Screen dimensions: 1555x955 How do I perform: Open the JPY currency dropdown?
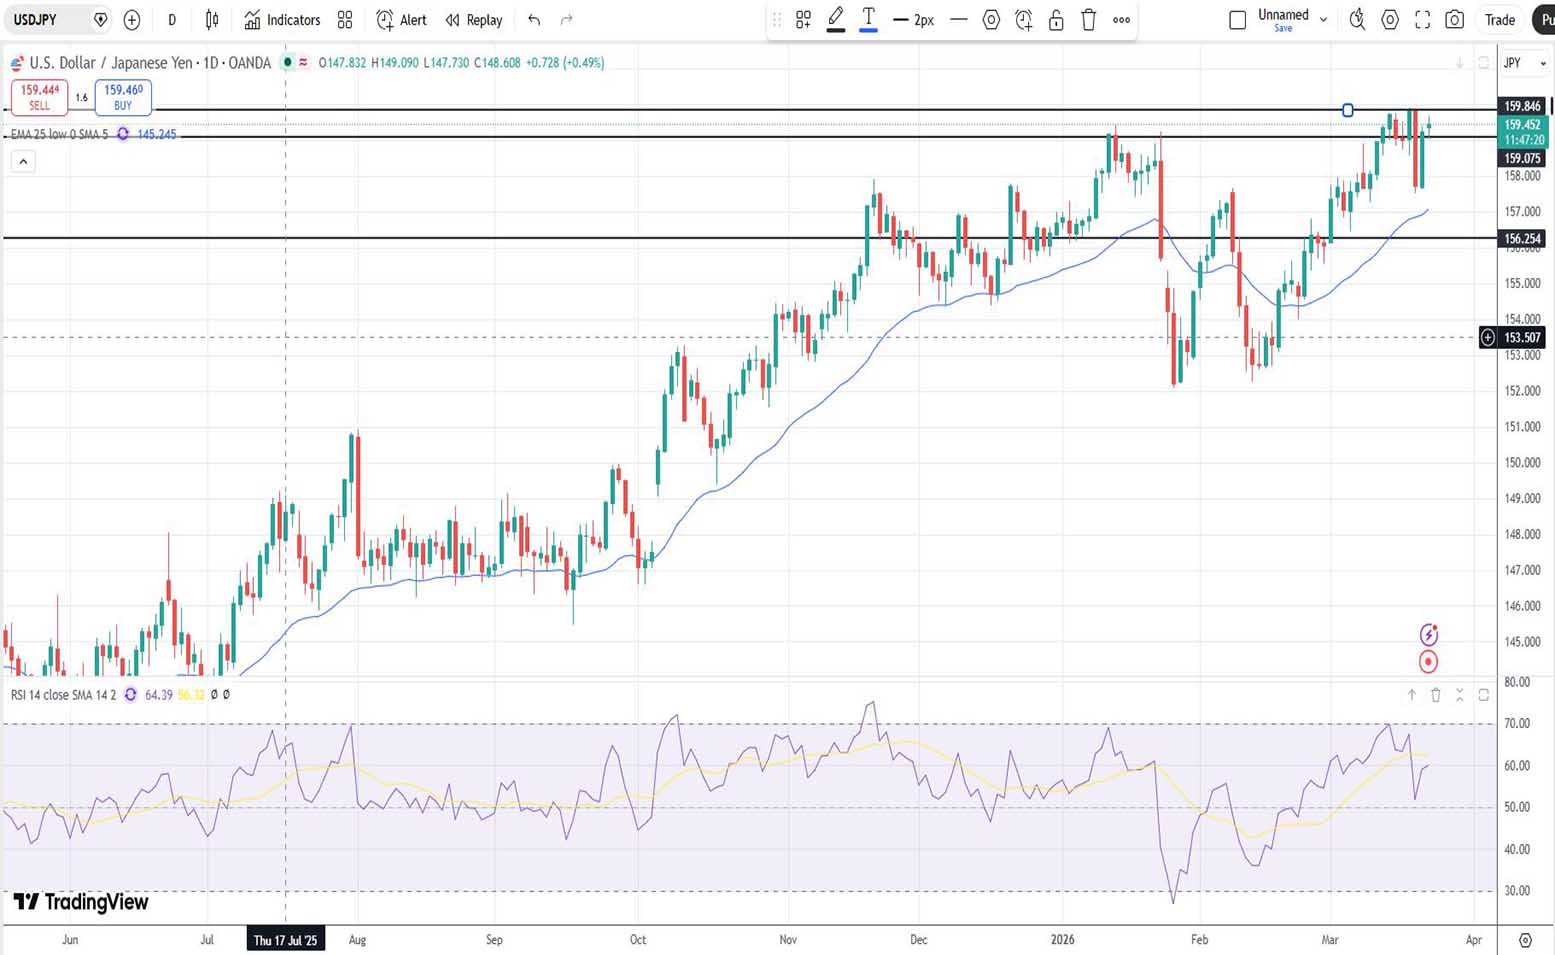tap(1525, 63)
